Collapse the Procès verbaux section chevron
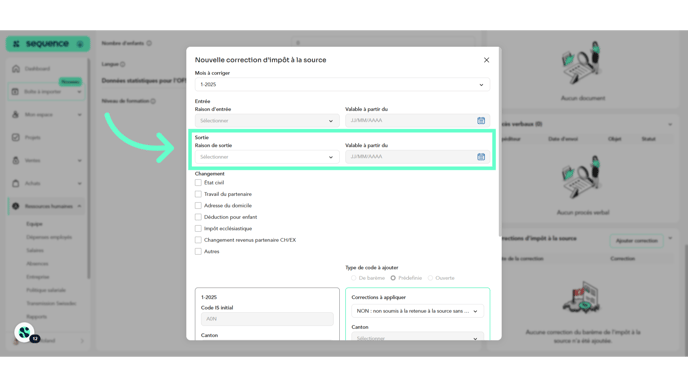The height and width of the screenshot is (387, 688). 670,125
